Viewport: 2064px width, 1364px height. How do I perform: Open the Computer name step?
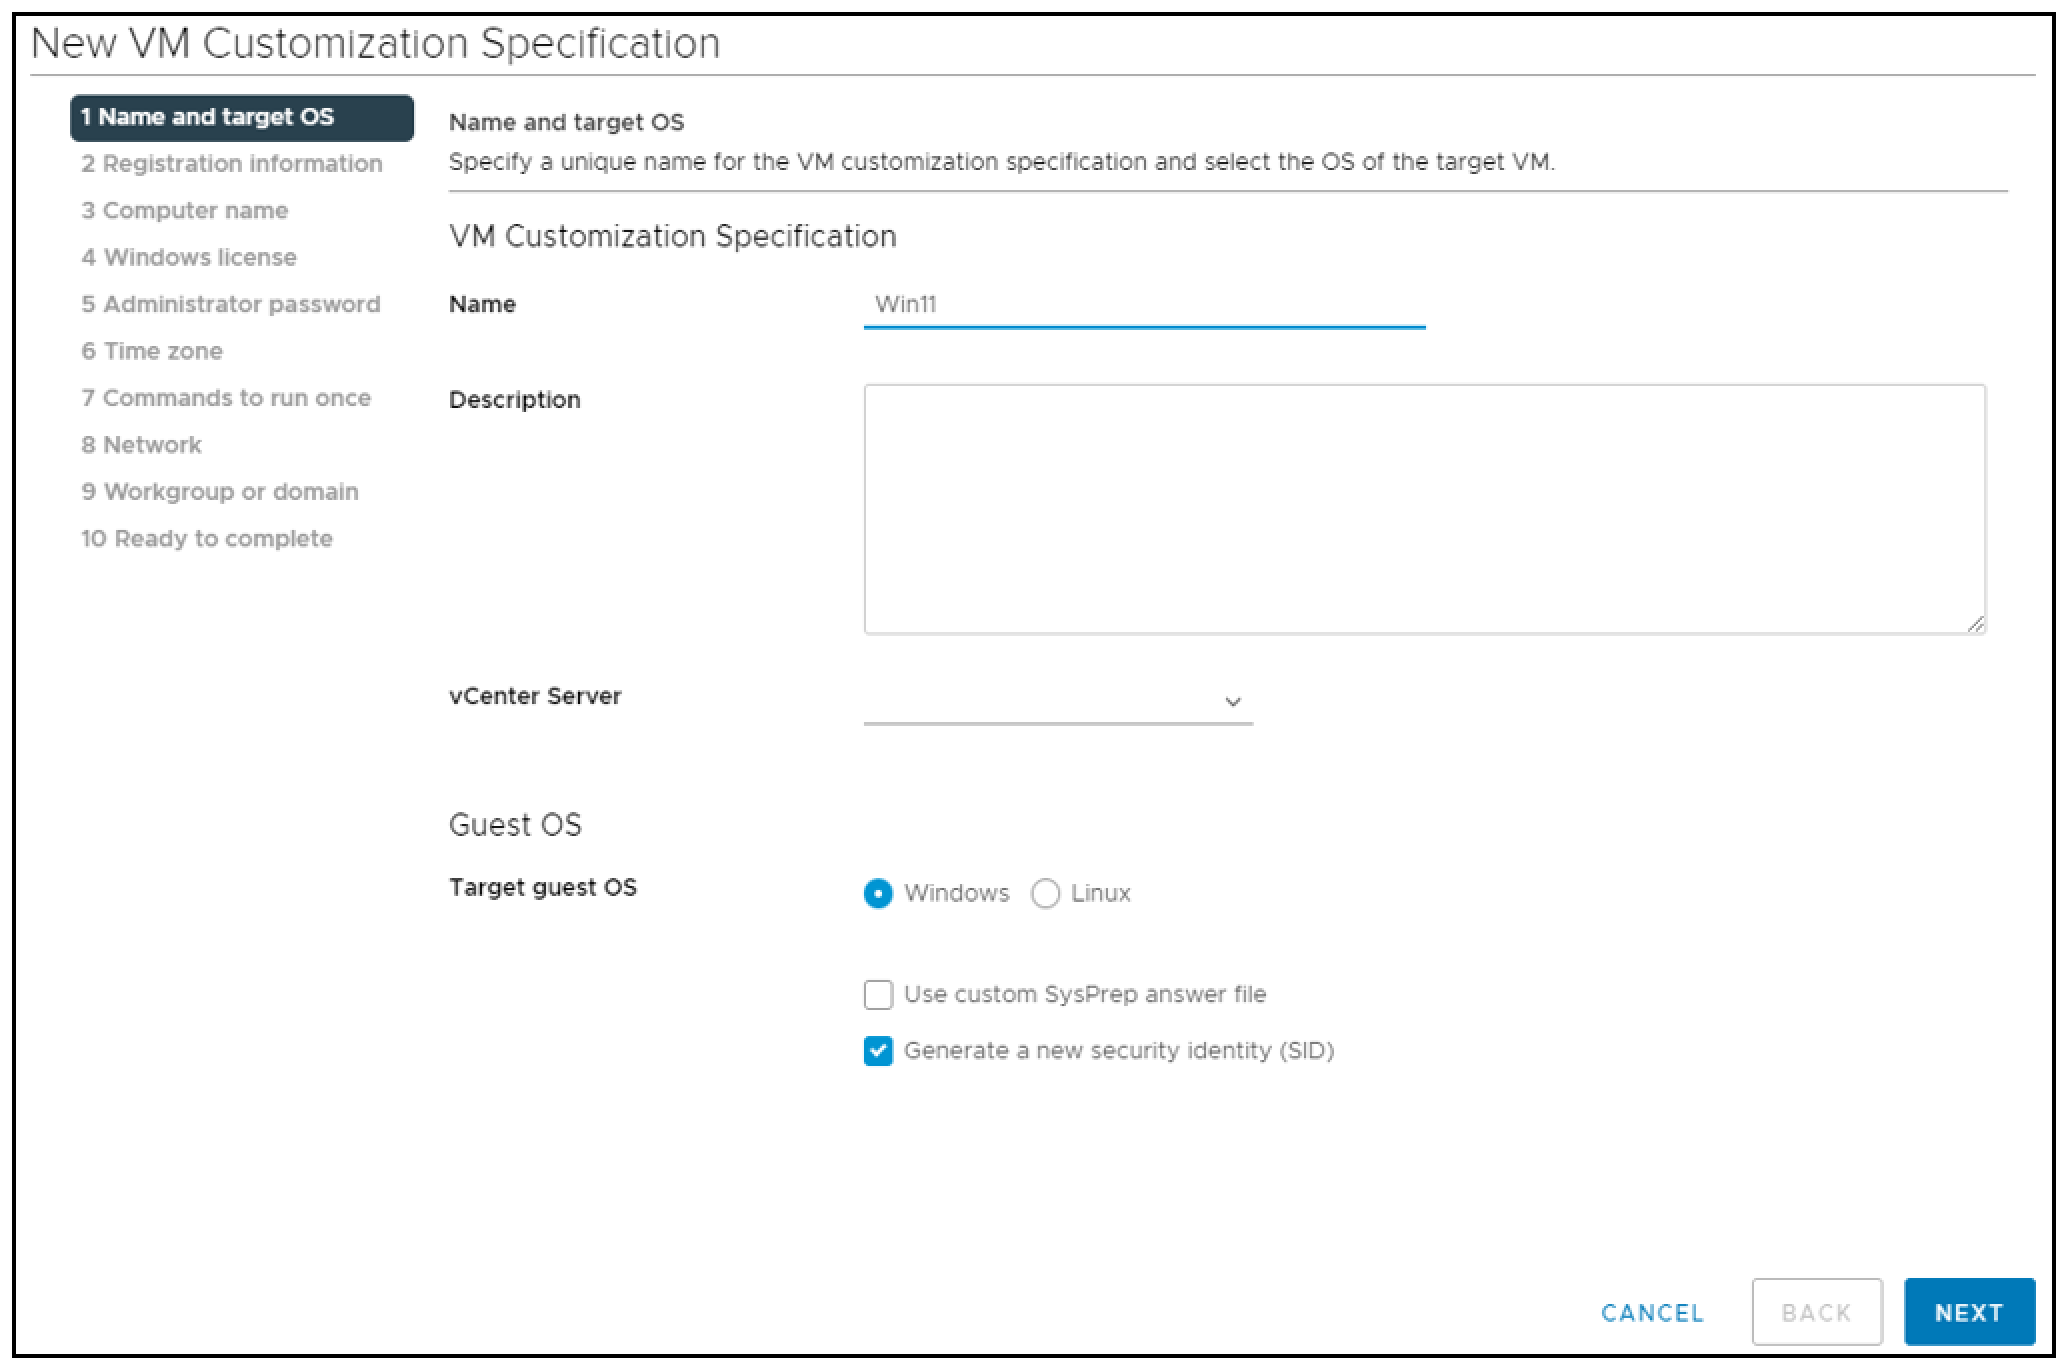pos(185,210)
